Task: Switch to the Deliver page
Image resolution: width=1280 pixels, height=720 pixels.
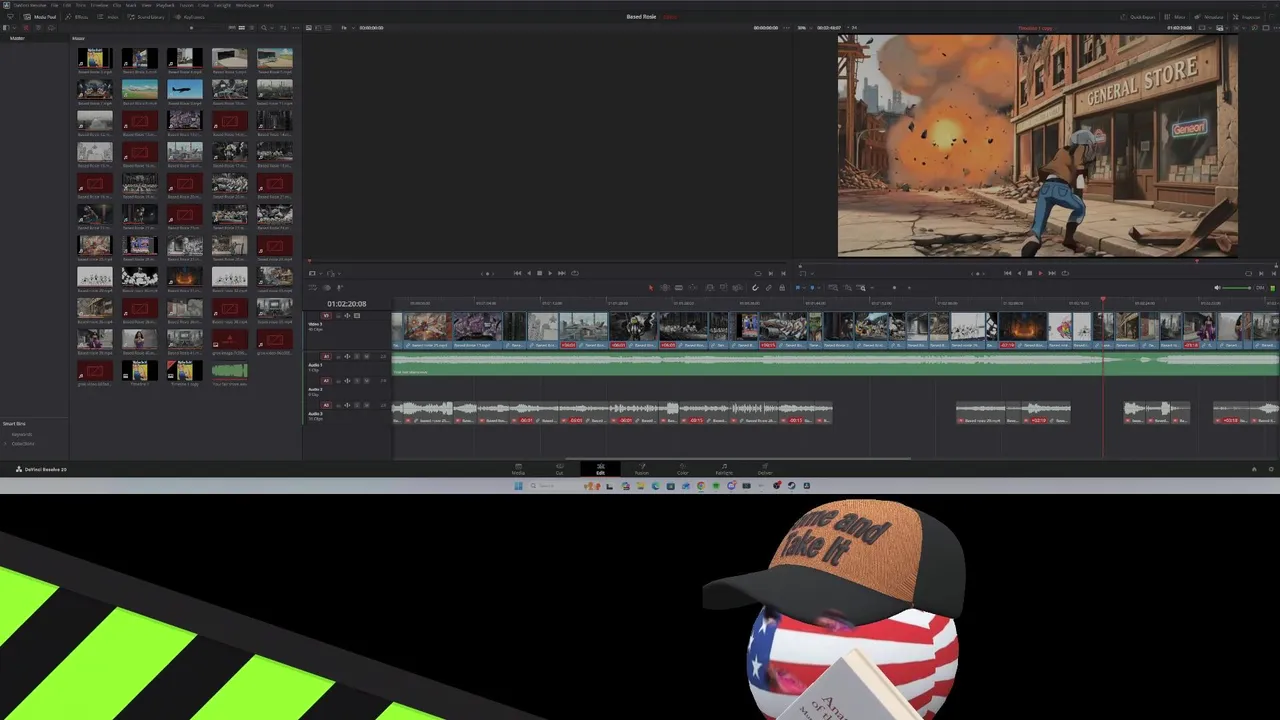Action: [765, 469]
